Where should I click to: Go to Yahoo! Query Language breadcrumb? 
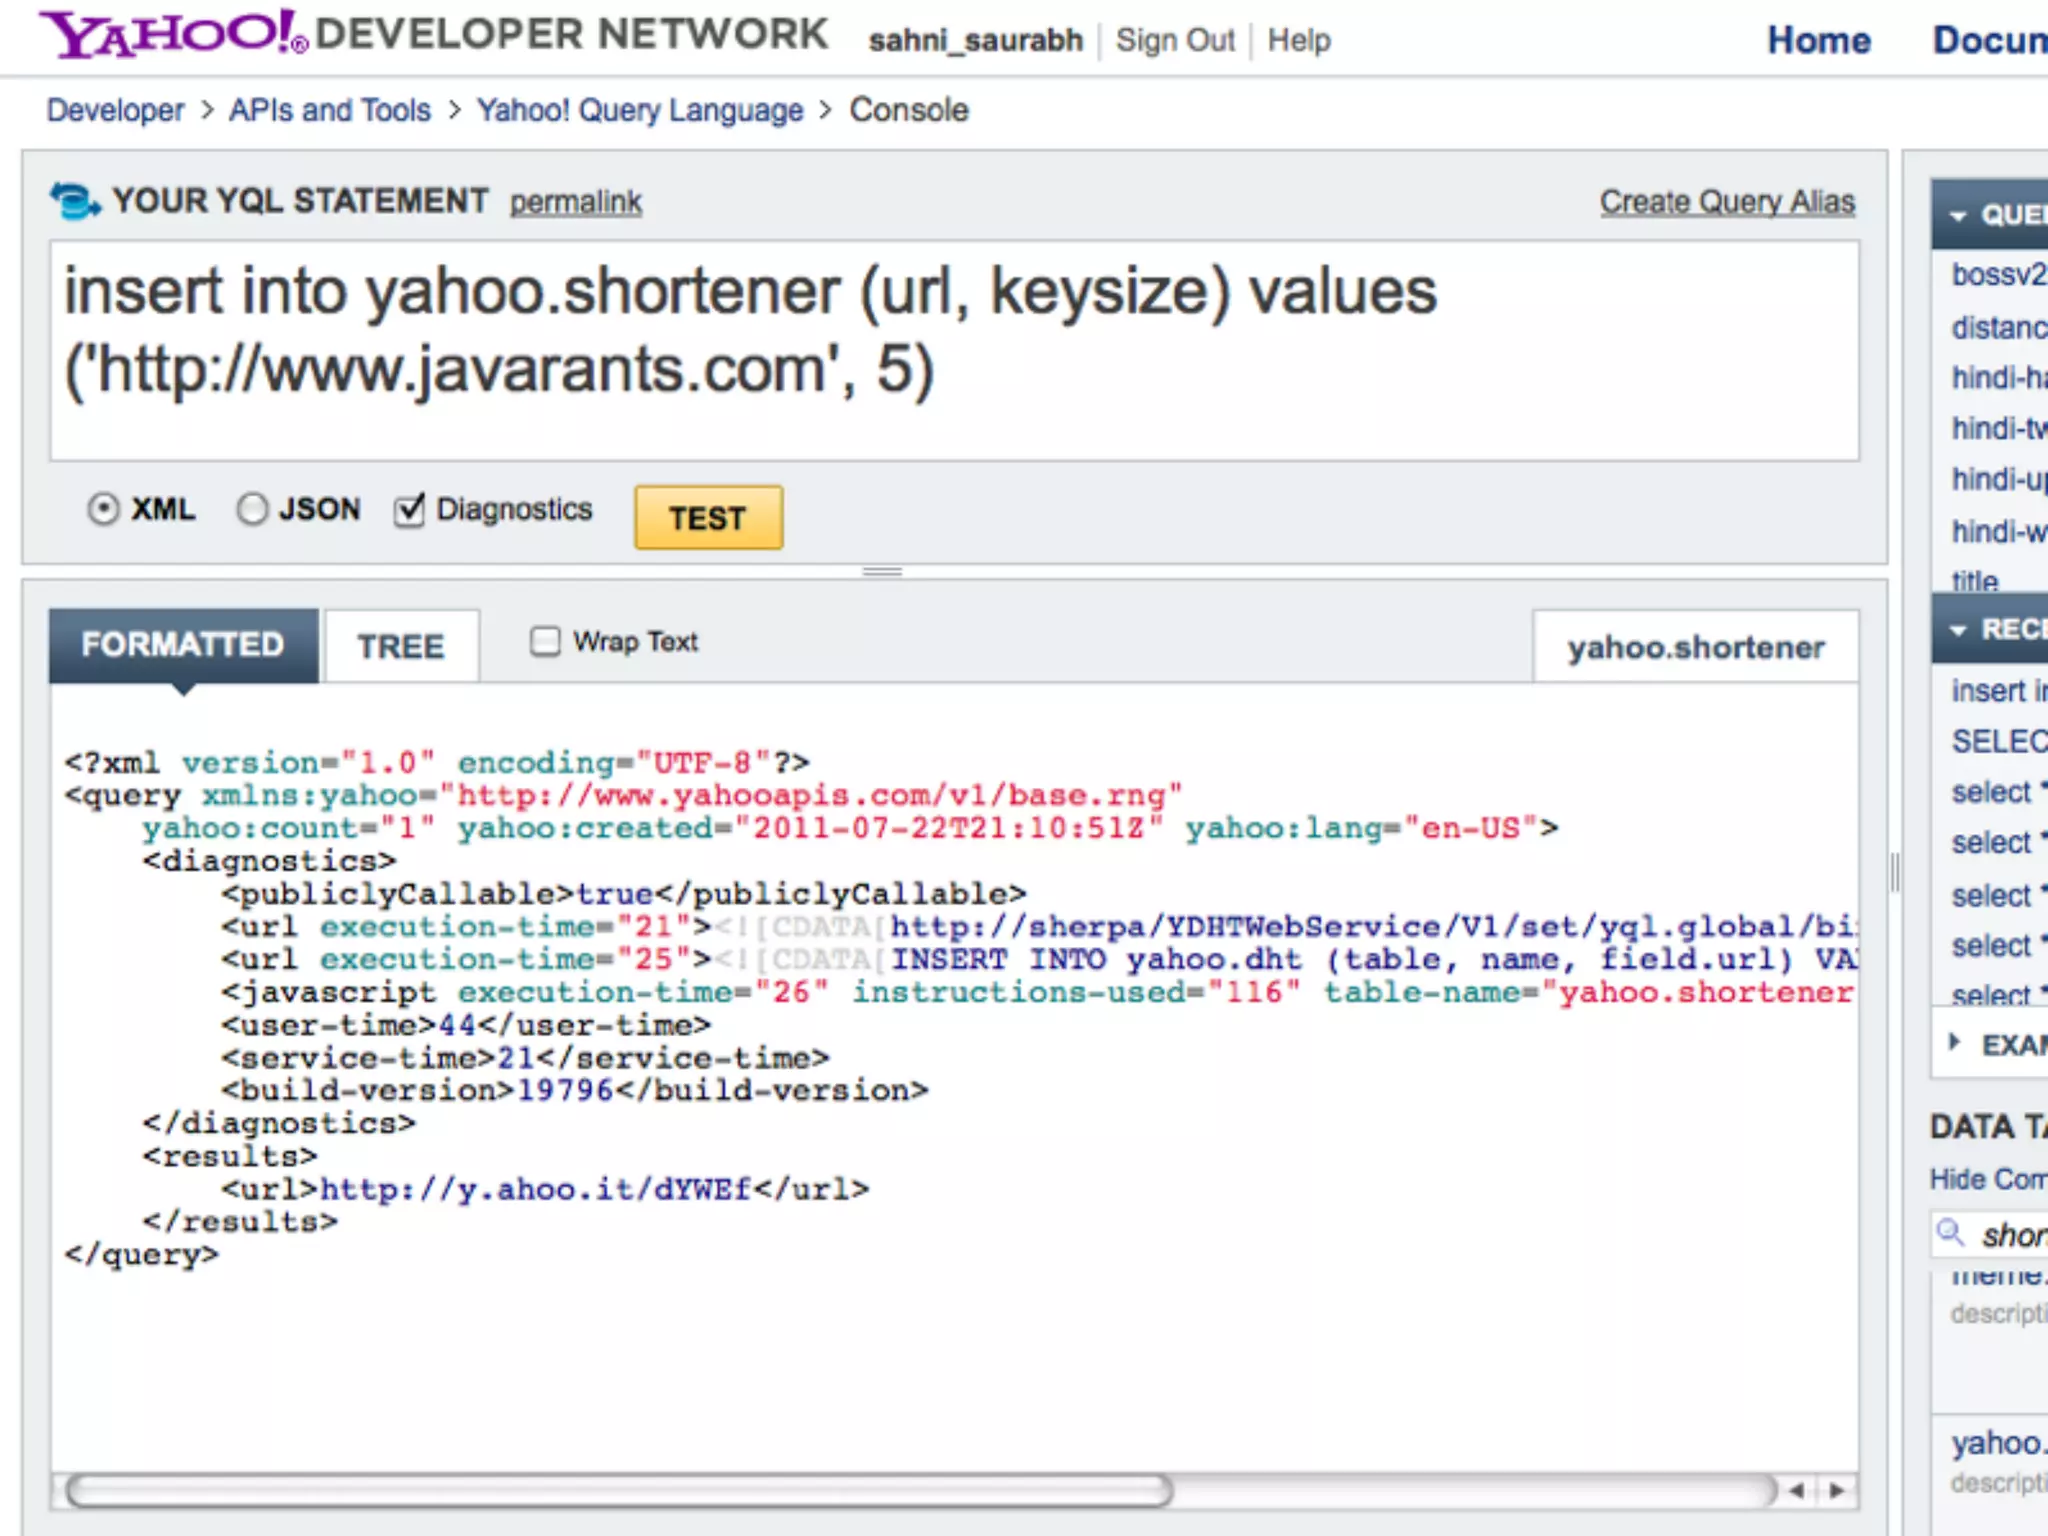640,110
